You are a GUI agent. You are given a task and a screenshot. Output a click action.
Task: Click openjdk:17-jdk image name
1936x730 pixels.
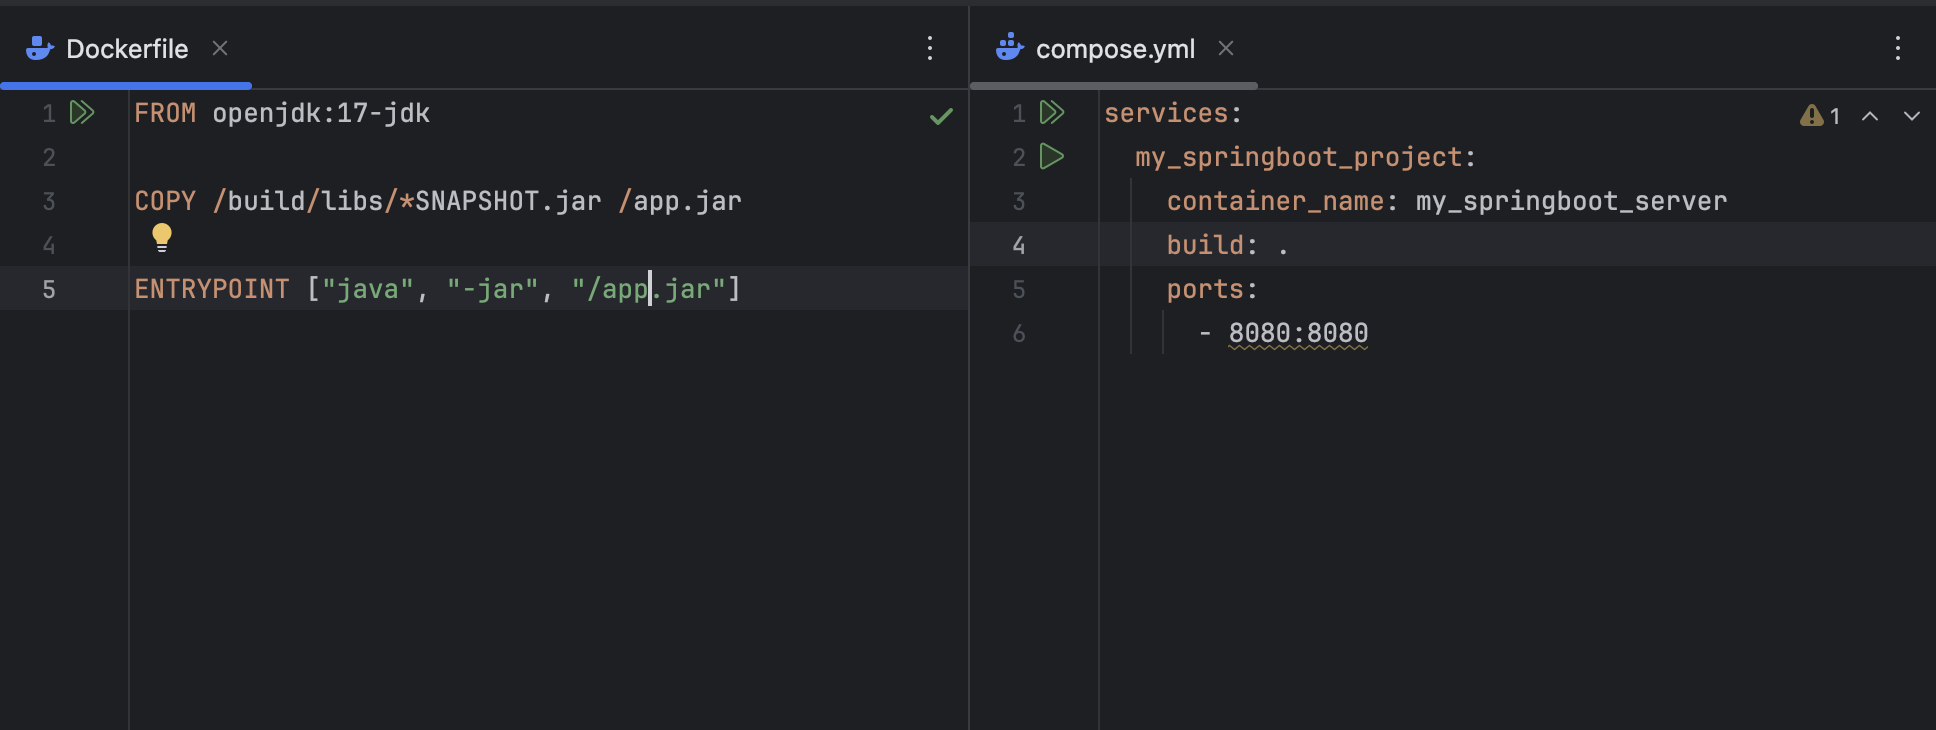click(x=321, y=113)
